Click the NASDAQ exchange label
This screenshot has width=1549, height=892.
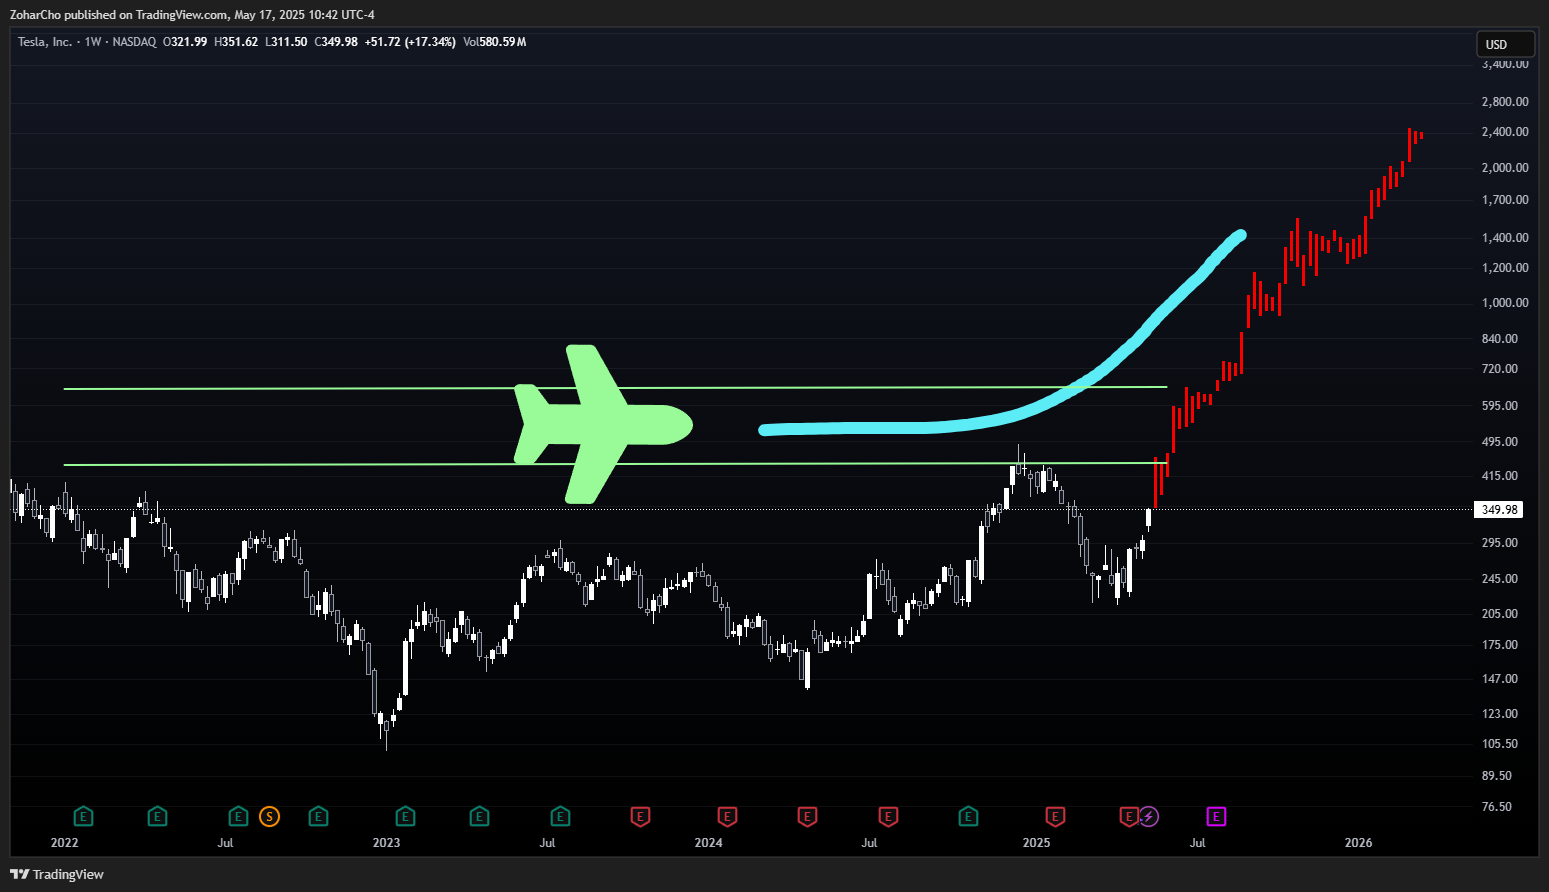tap(134, 42)
